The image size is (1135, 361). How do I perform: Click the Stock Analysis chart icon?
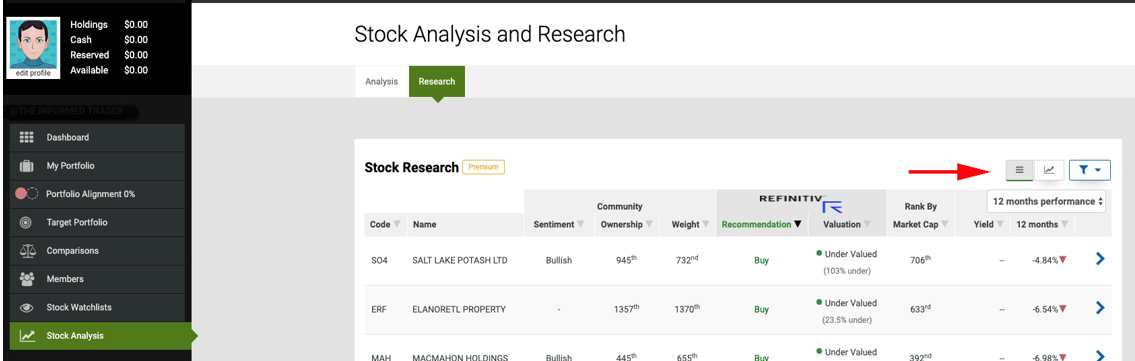27,336
